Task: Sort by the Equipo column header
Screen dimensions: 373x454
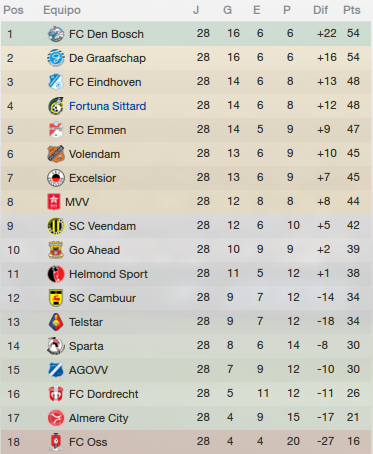Action: coord(62,10)
